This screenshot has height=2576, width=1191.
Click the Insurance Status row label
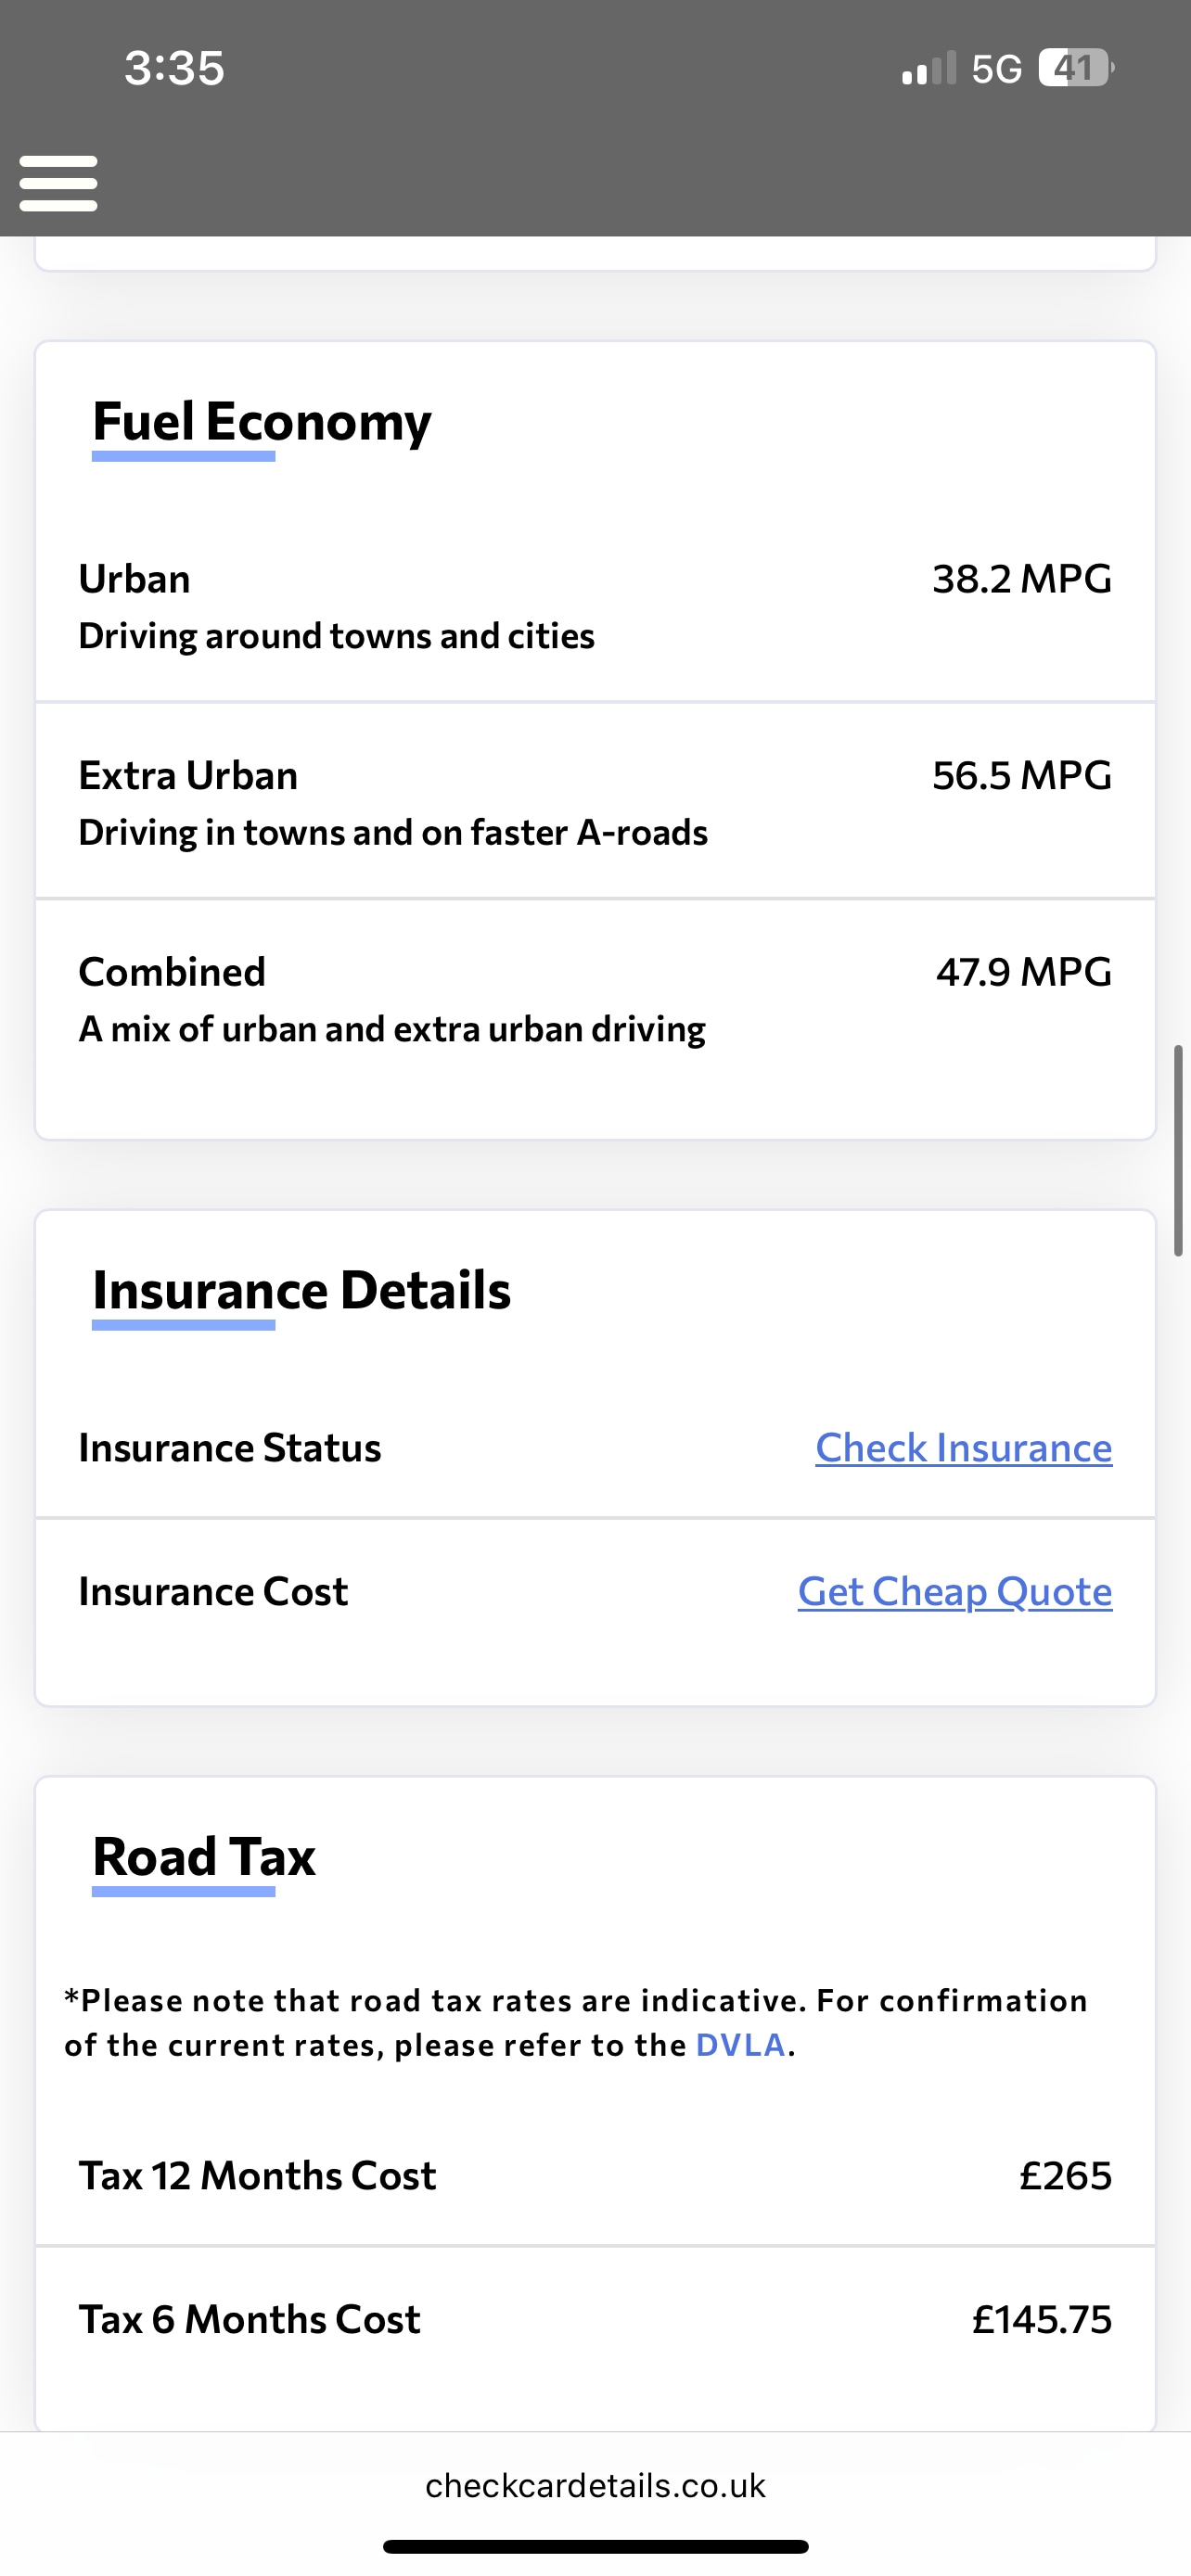pyautogui.click(x=230, y=1448)
